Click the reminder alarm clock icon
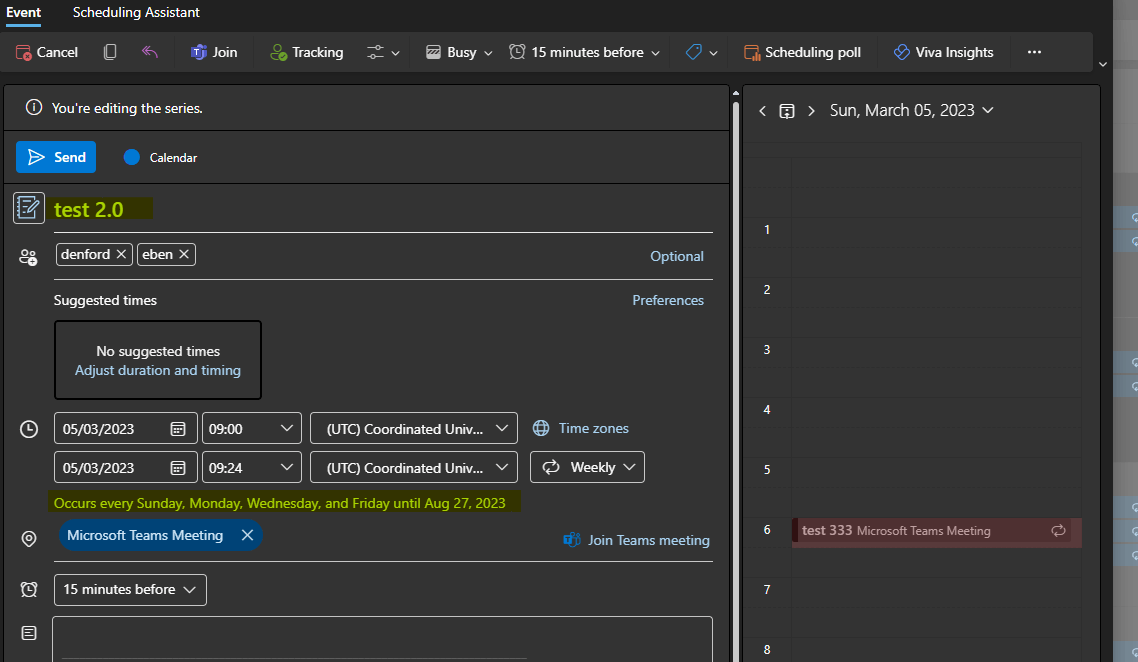 pos(29,589)
